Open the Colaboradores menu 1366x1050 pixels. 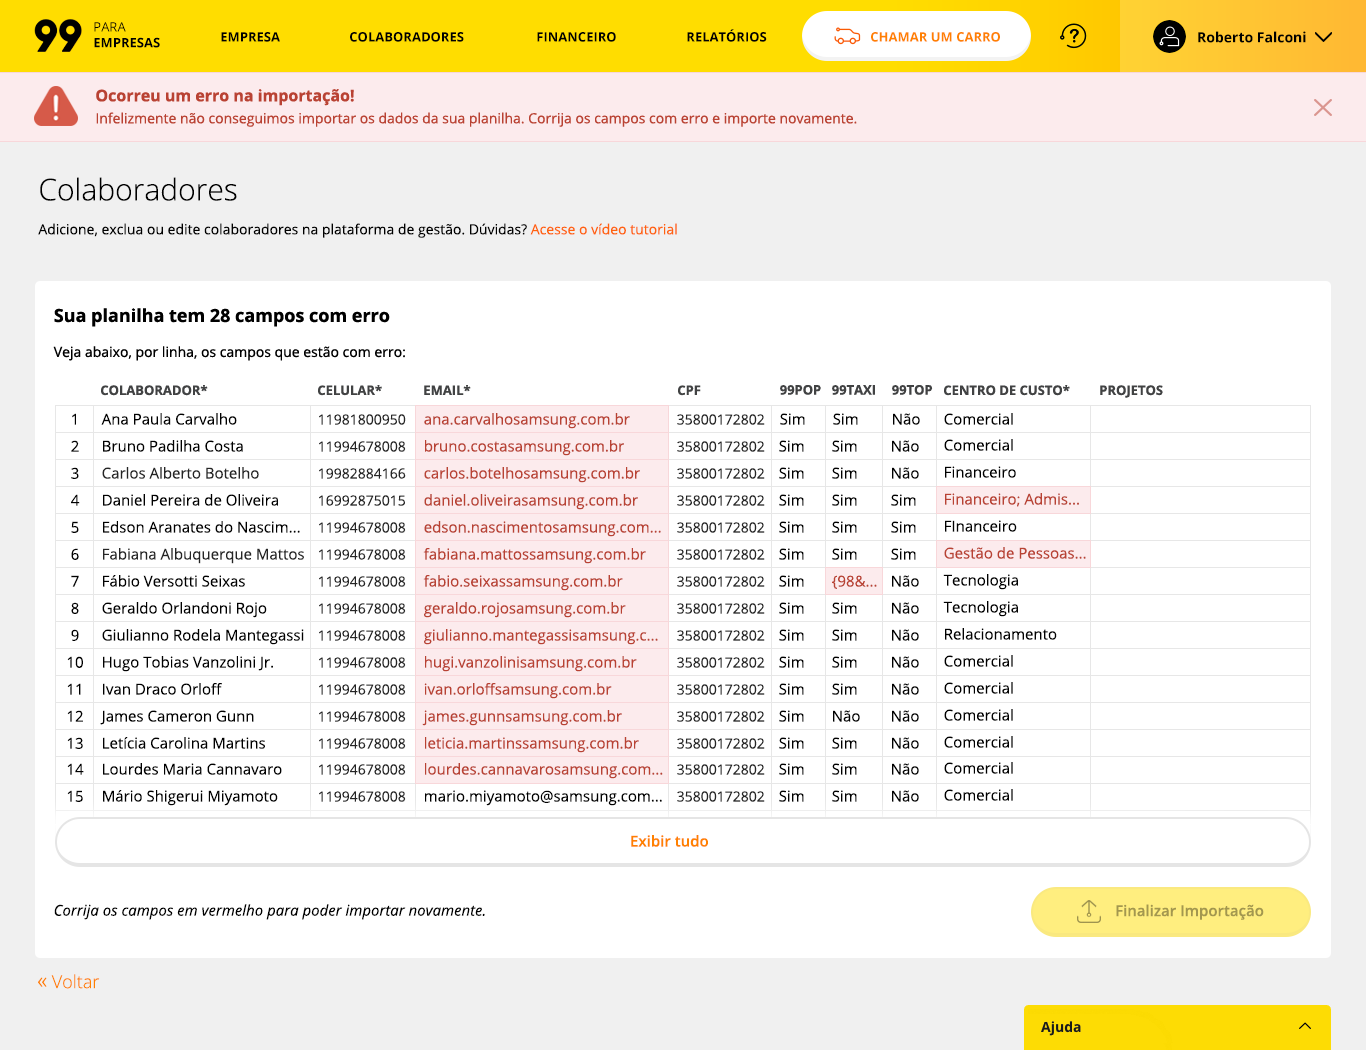406,37
